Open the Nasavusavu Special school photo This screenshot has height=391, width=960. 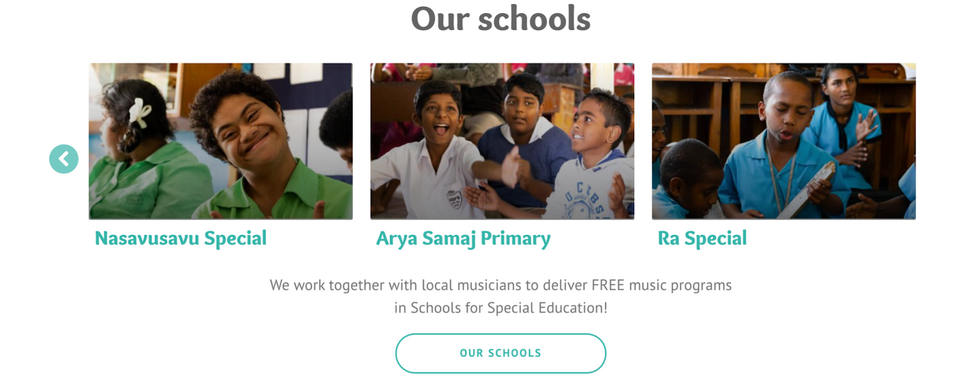220,141
